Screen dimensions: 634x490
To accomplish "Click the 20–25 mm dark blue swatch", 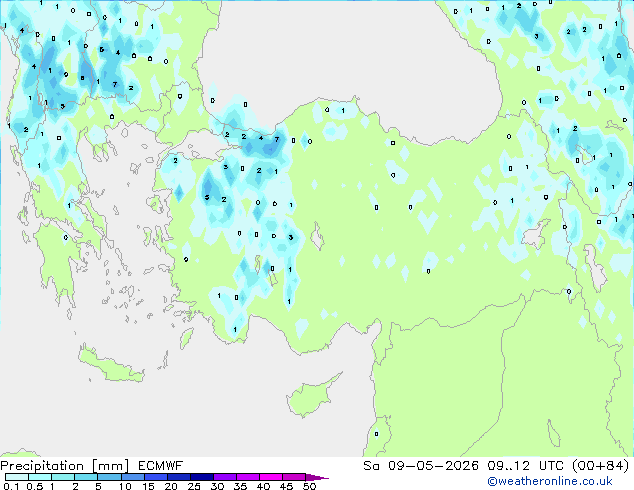I will [x=179, y=477].
